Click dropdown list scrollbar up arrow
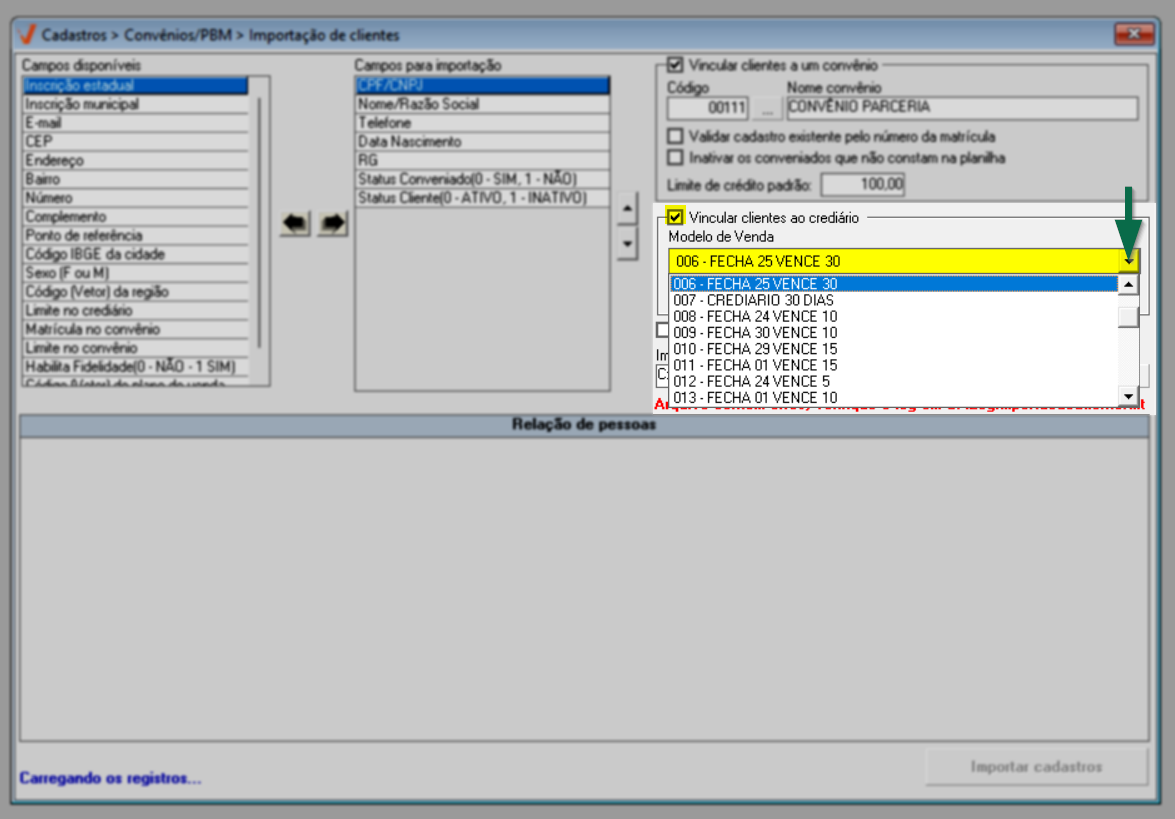Image resolution: width=1175 pixels, height=819 pixels. (x=1129, y=285)
